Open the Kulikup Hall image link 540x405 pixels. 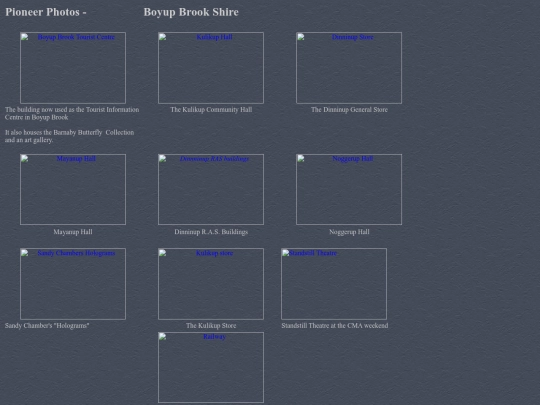(211, 68)
